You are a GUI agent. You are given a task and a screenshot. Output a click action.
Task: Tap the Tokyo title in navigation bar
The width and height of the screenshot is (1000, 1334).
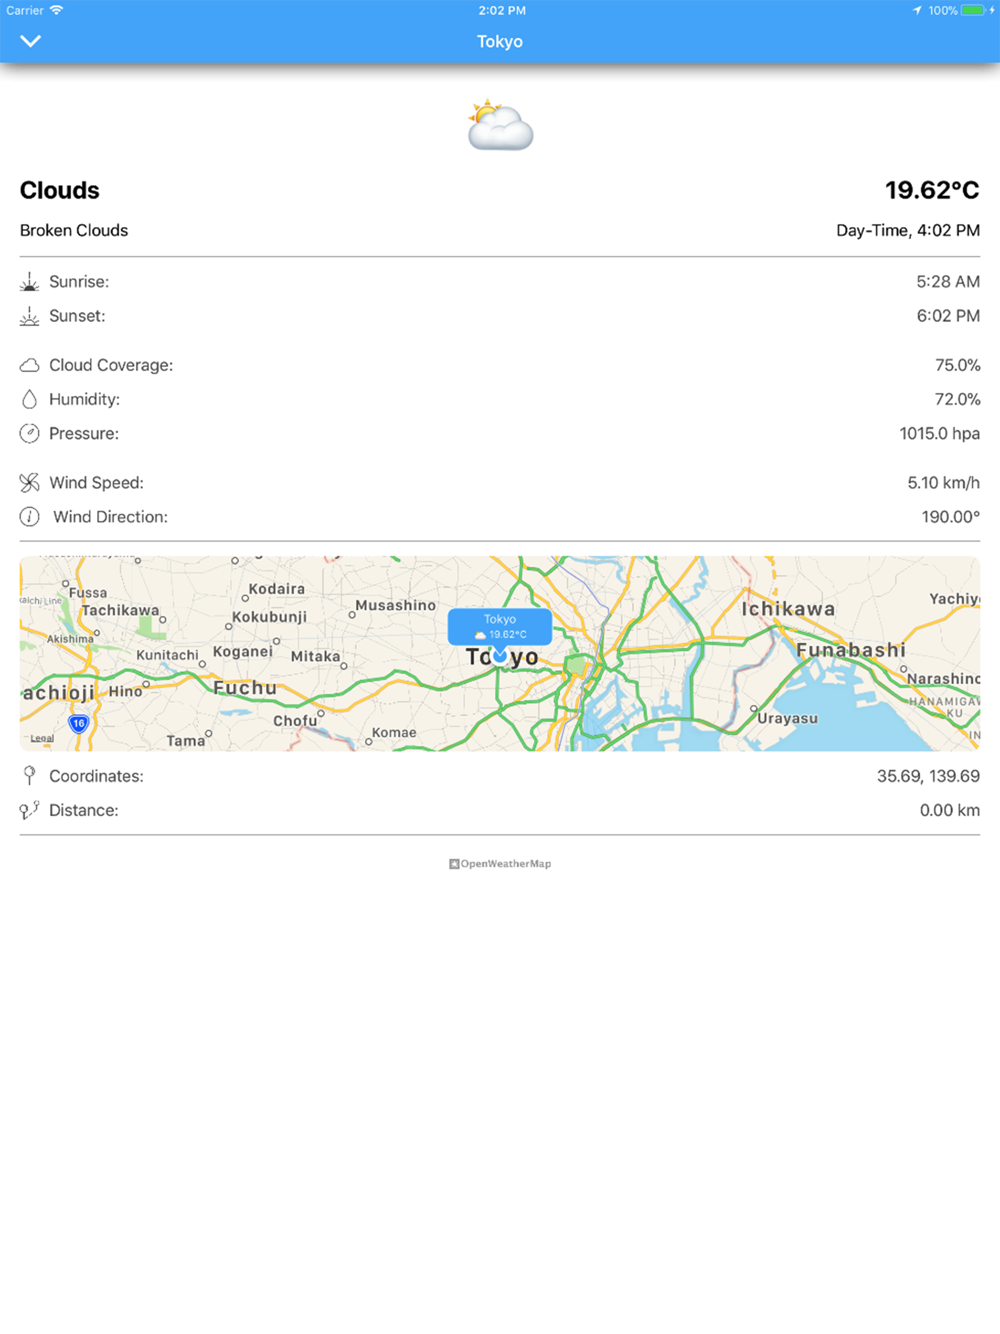pos(500,41)
